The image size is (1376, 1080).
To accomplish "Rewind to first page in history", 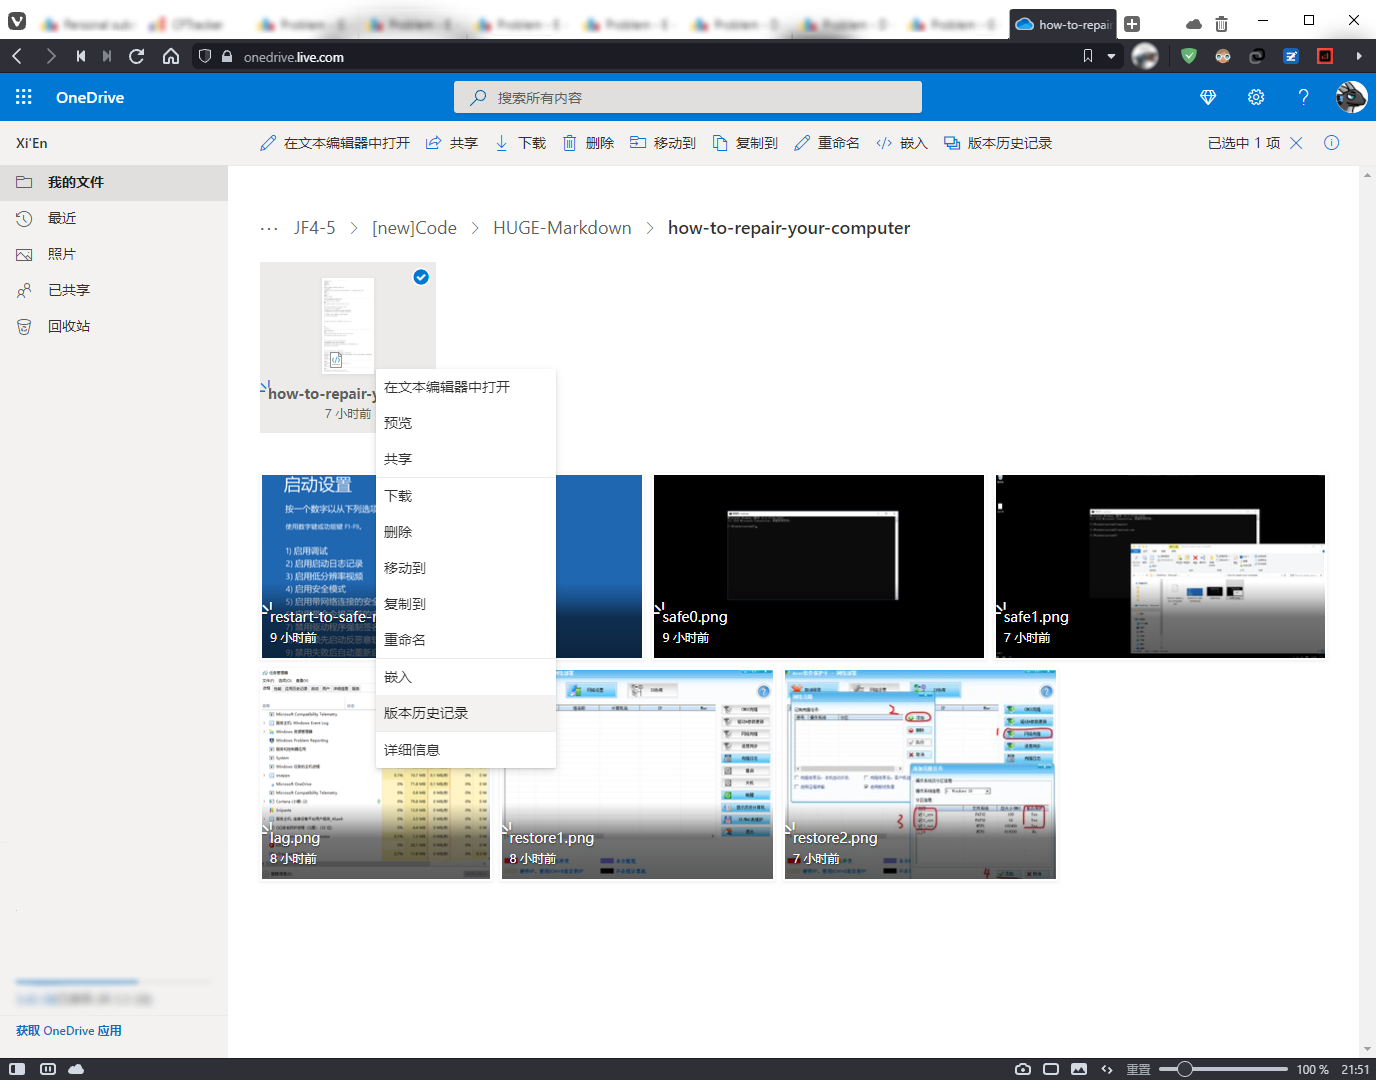I will [80, 57].
